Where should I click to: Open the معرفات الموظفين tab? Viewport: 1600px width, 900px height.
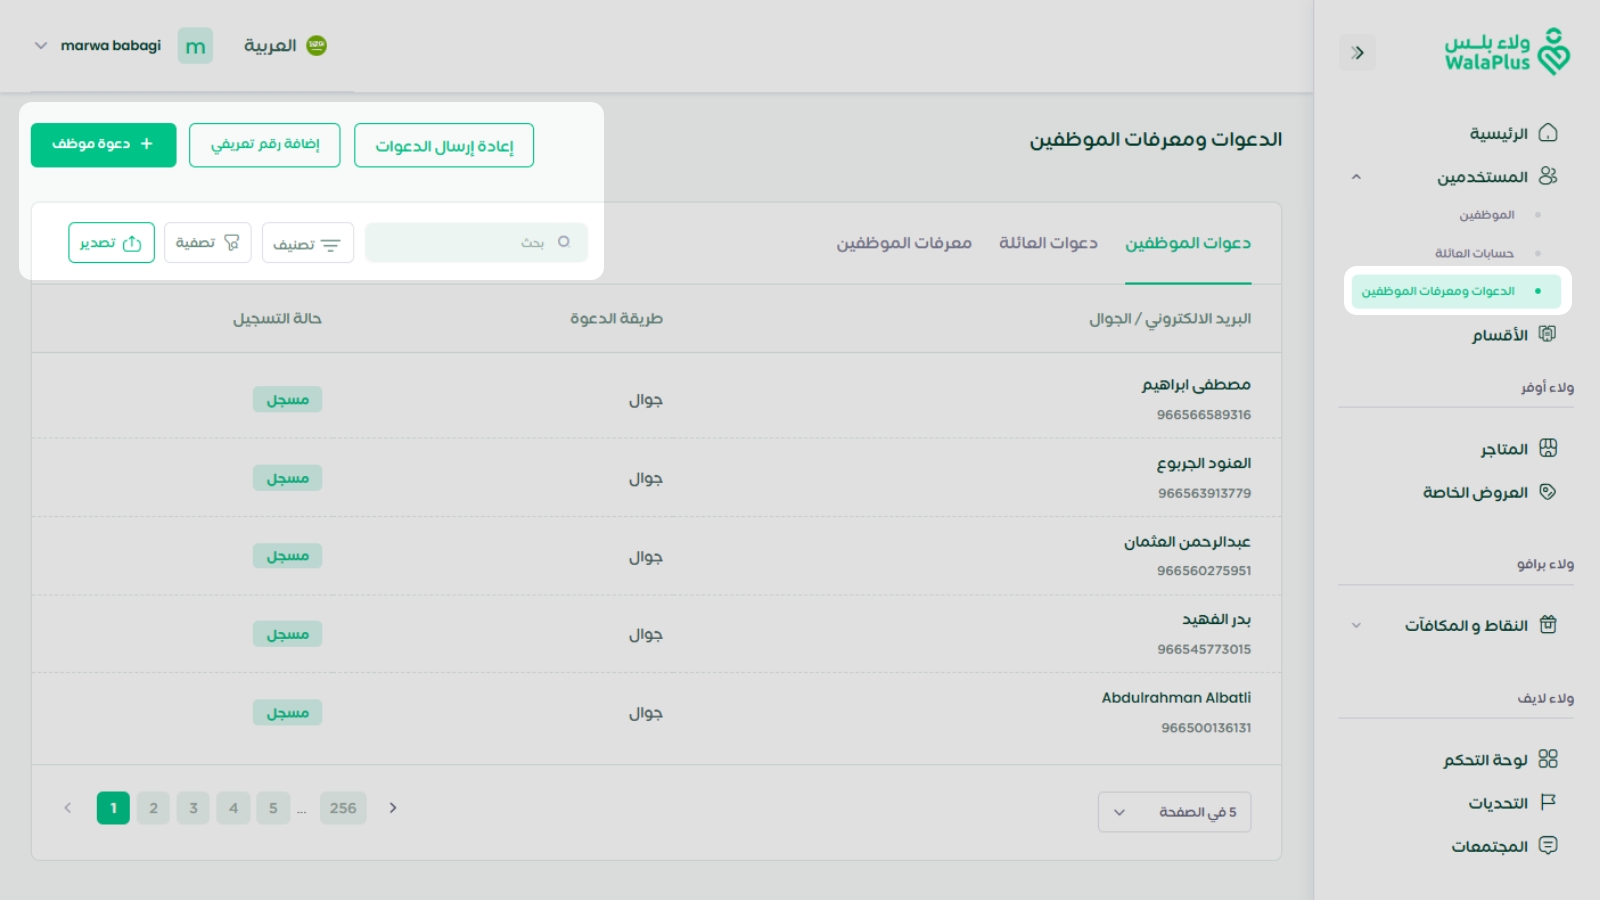point(903,242)
